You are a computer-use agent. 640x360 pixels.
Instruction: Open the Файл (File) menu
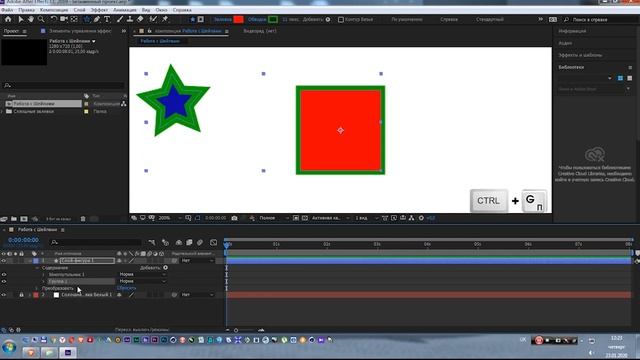coord(7,10)
